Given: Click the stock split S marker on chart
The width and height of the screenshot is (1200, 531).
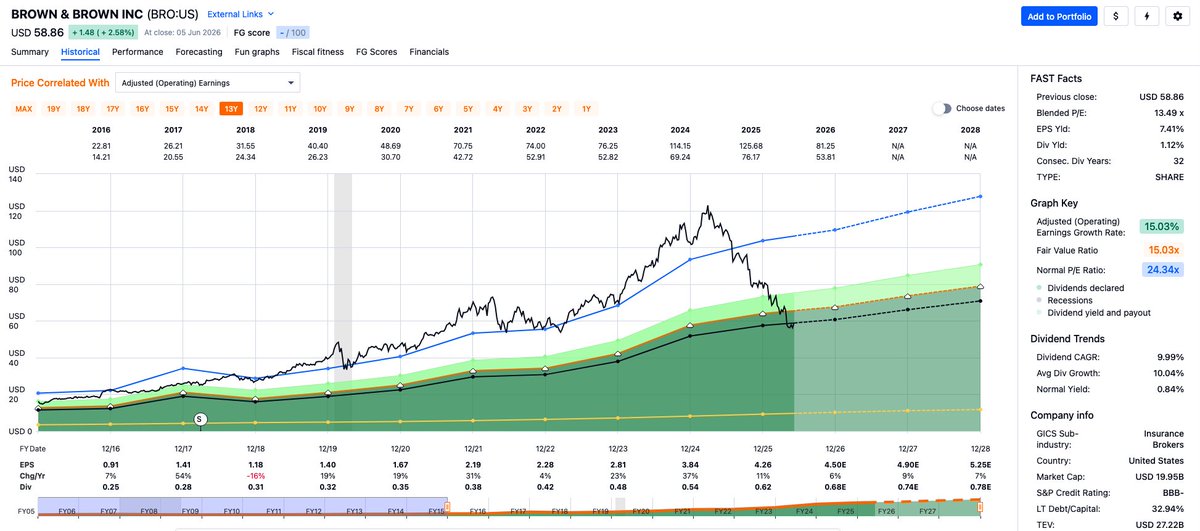Looking at the screenshot, I should 199,419.
